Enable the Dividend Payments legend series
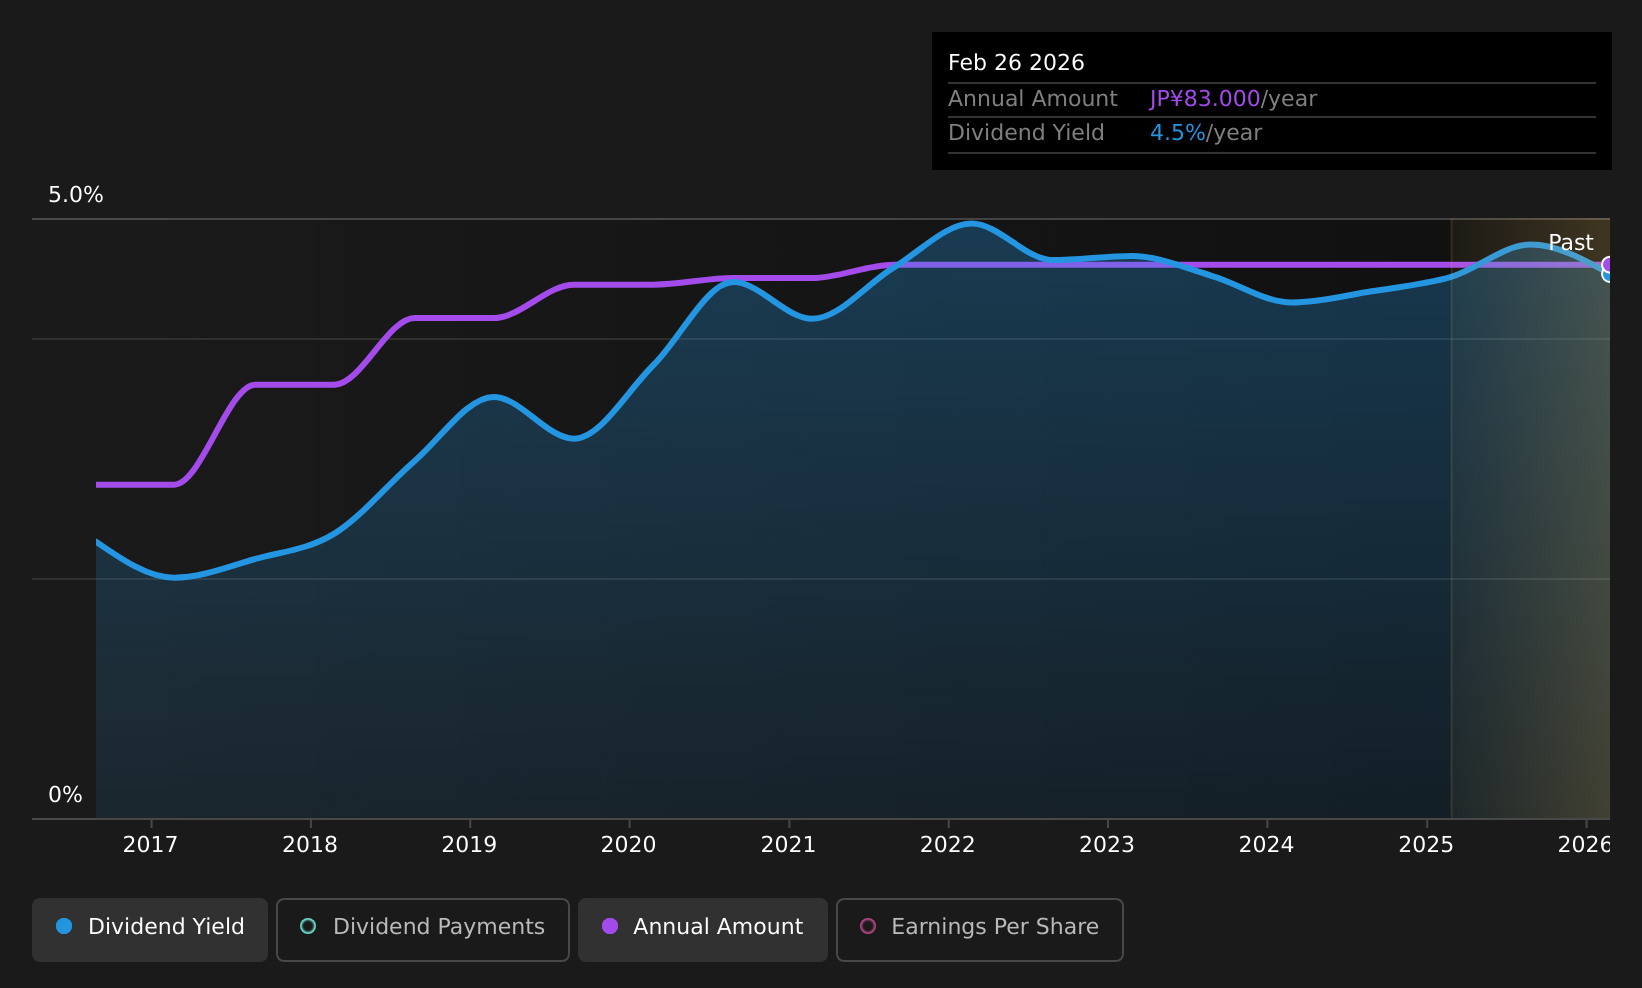Image resolution: width=1642 pixels, height=988 pixels. [x=423, y=929]
